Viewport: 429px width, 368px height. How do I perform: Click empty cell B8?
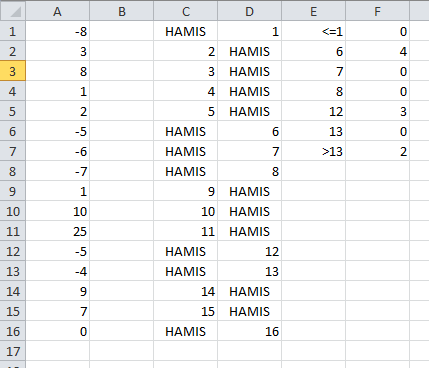point(122,171)
